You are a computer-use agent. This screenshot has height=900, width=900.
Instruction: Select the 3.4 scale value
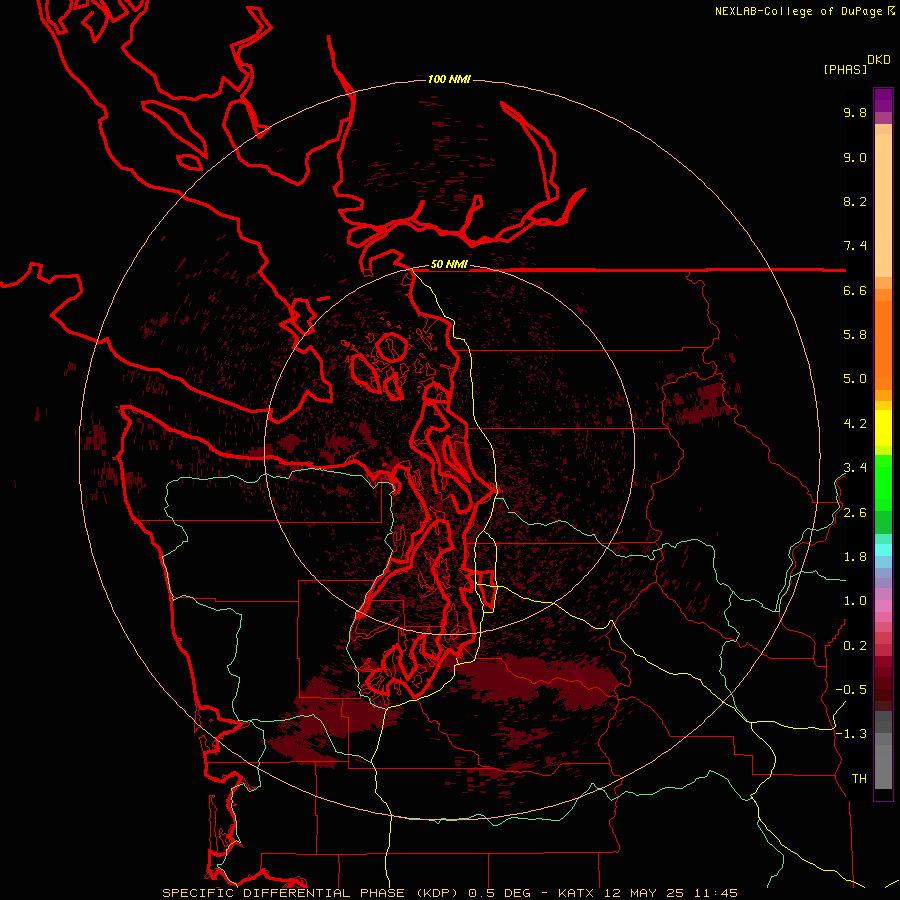tap(855, 468)
